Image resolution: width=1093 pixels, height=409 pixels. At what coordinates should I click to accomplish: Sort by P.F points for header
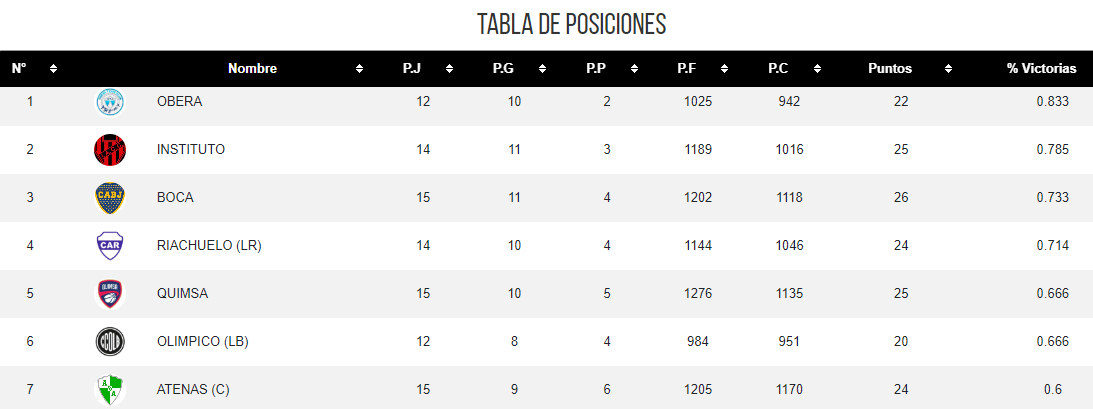687,69
